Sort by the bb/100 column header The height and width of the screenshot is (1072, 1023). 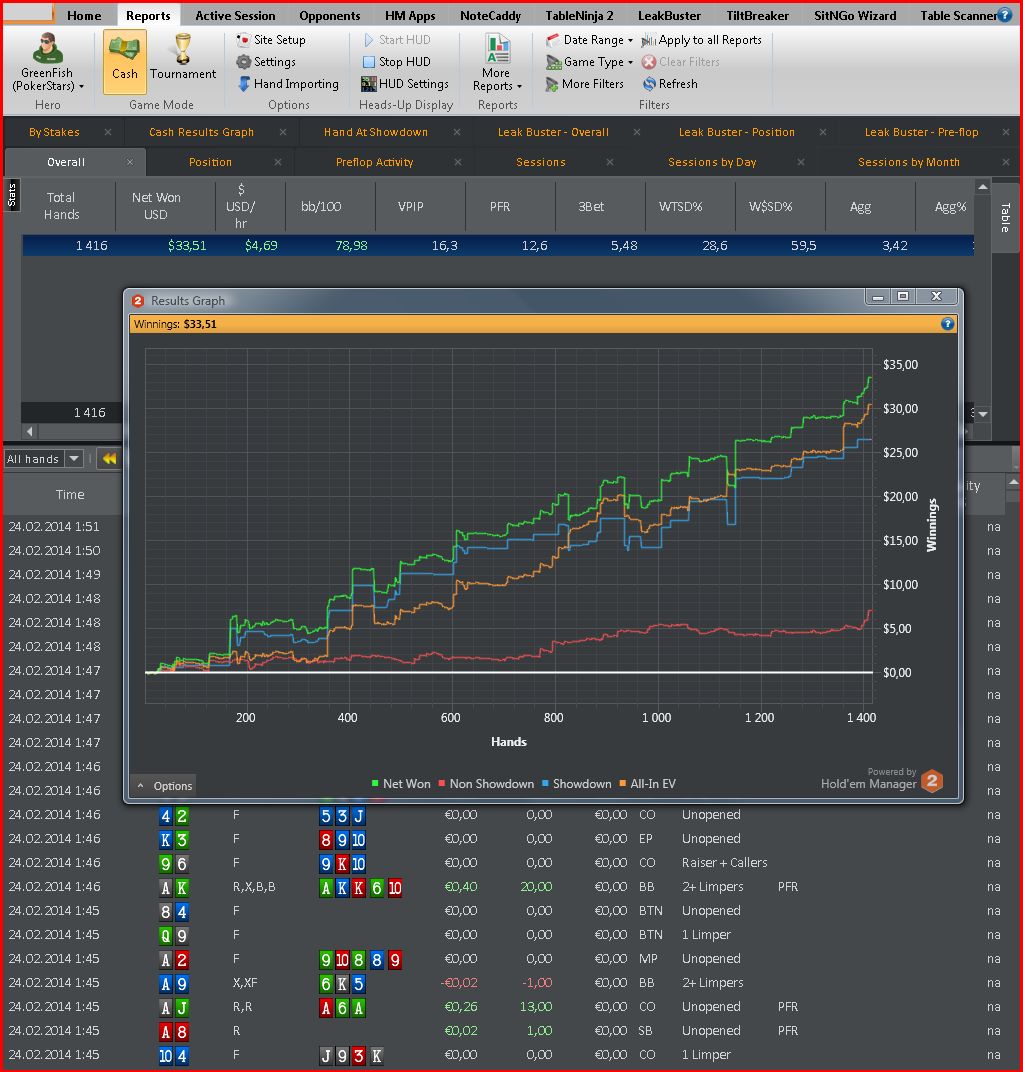coord(321,206)
